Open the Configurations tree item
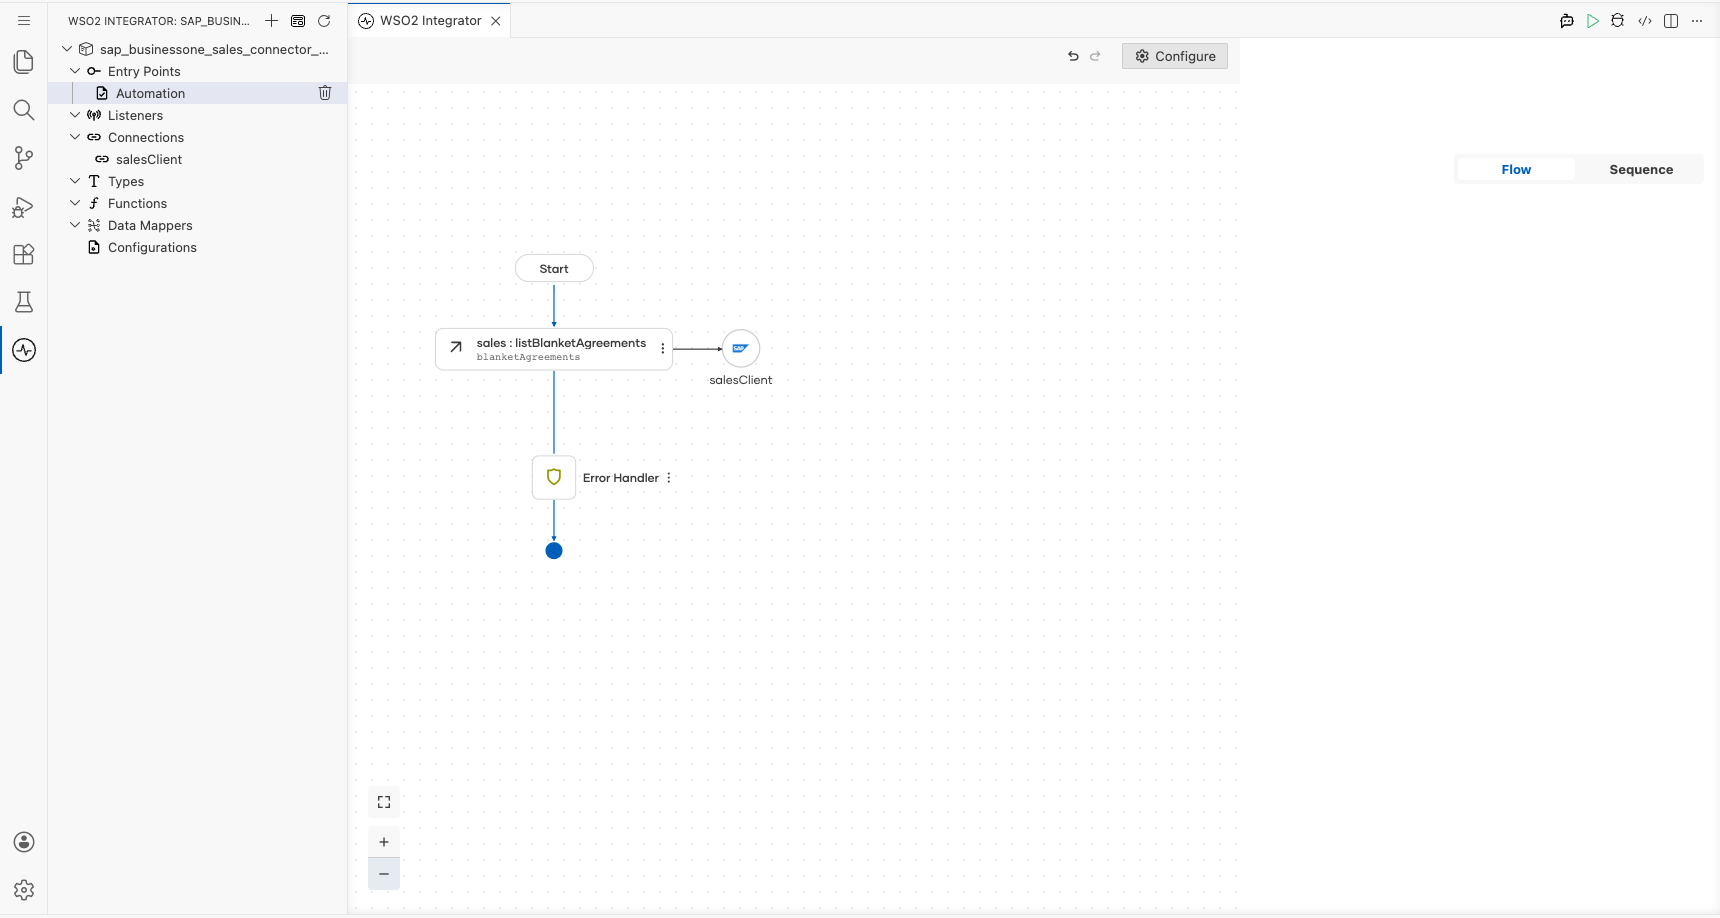 198,247
